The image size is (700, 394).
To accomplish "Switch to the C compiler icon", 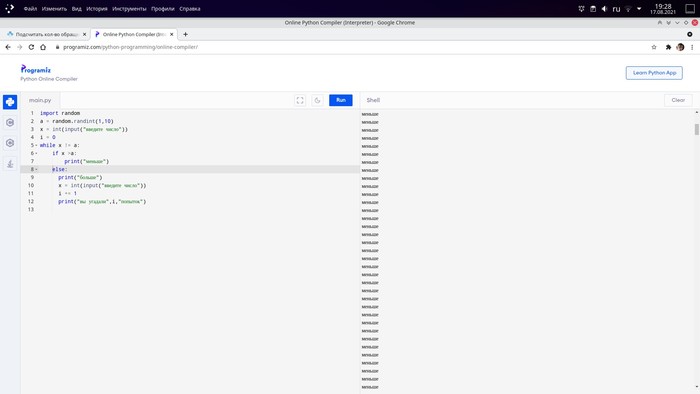I will pyautogui.click(x=10, y=122).
